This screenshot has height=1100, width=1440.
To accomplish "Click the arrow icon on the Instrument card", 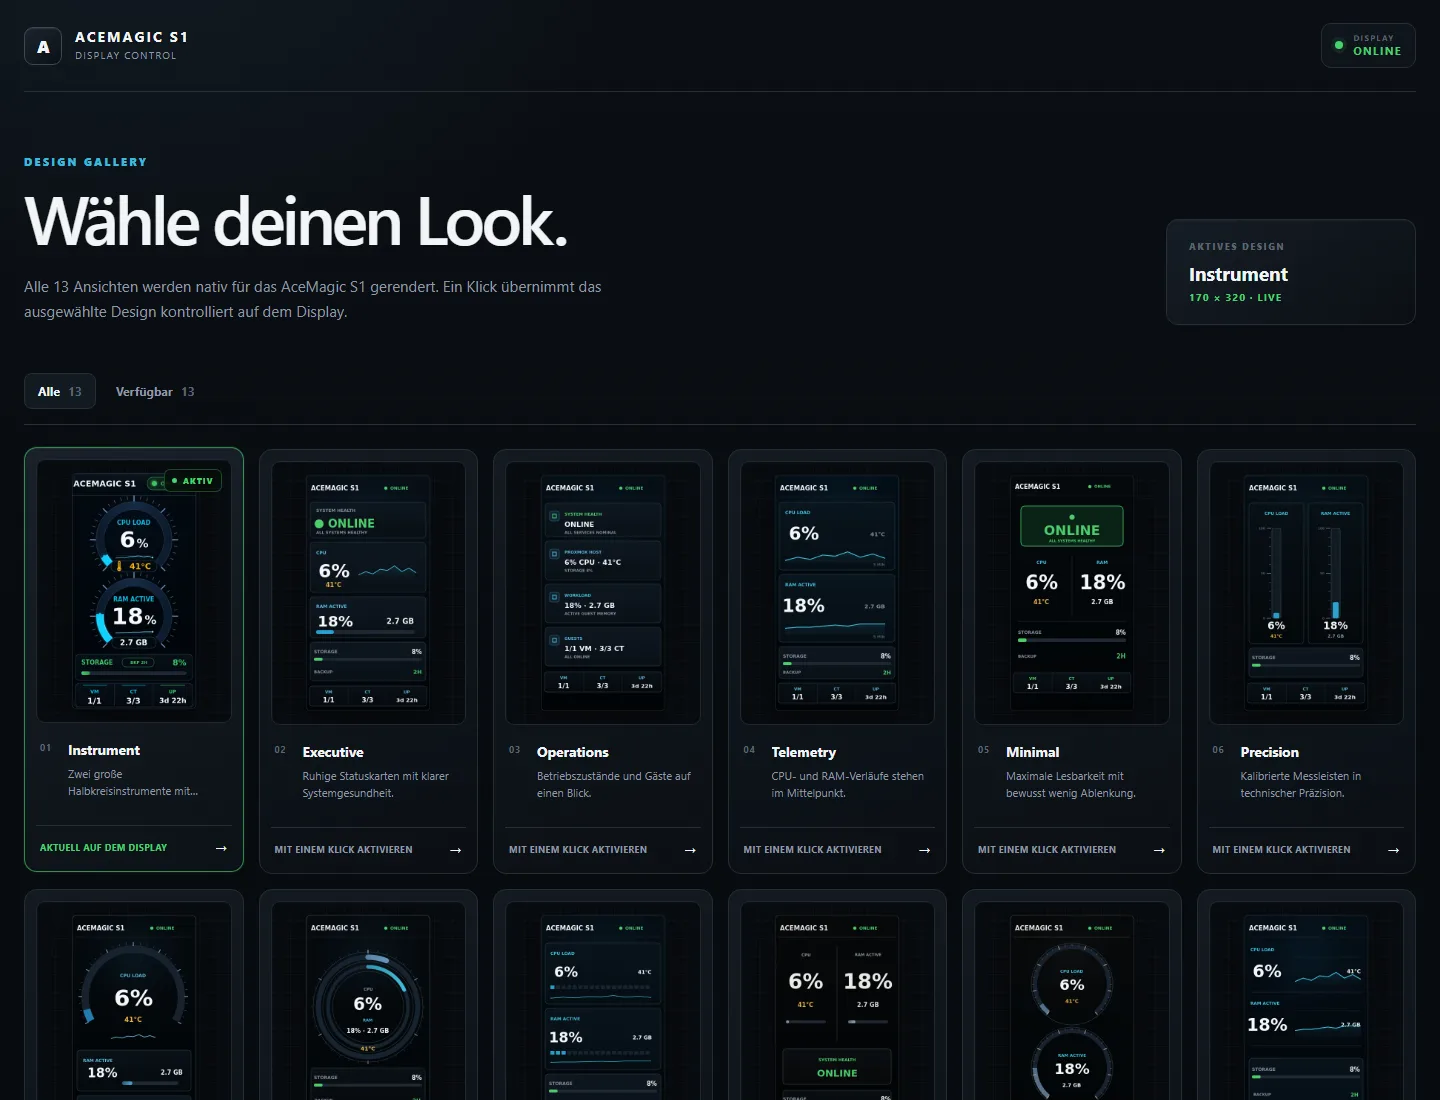I will tap(221, 848).
